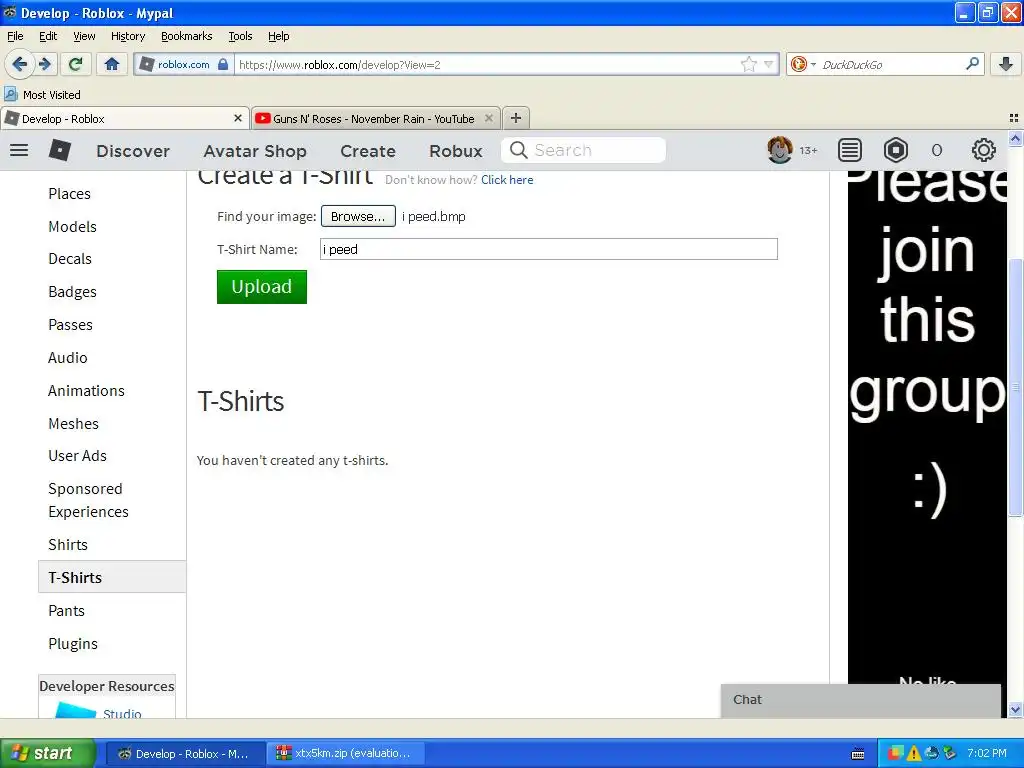
Task: Open the File menu
Action: click(15, 36)
